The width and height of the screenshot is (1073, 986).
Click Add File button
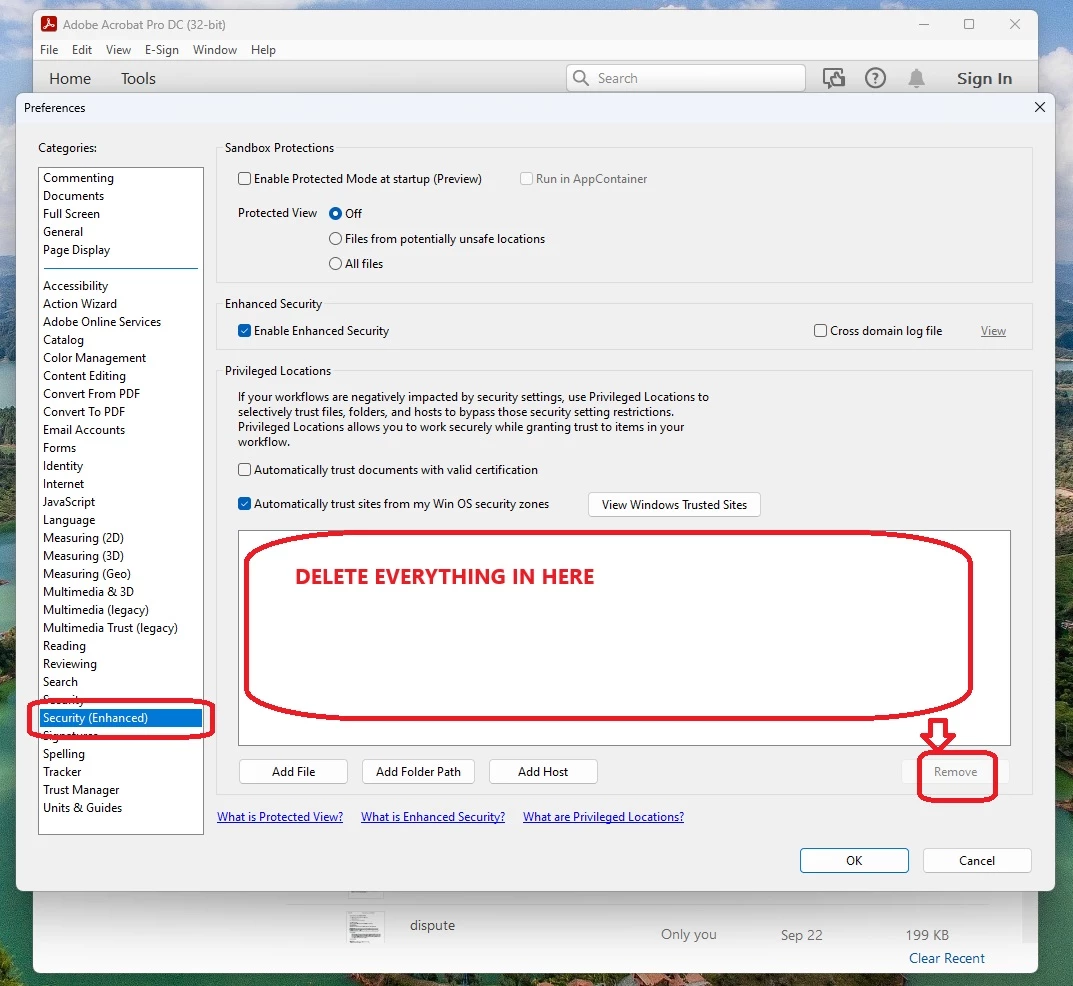pyautogui.click(x=294, y=771)
